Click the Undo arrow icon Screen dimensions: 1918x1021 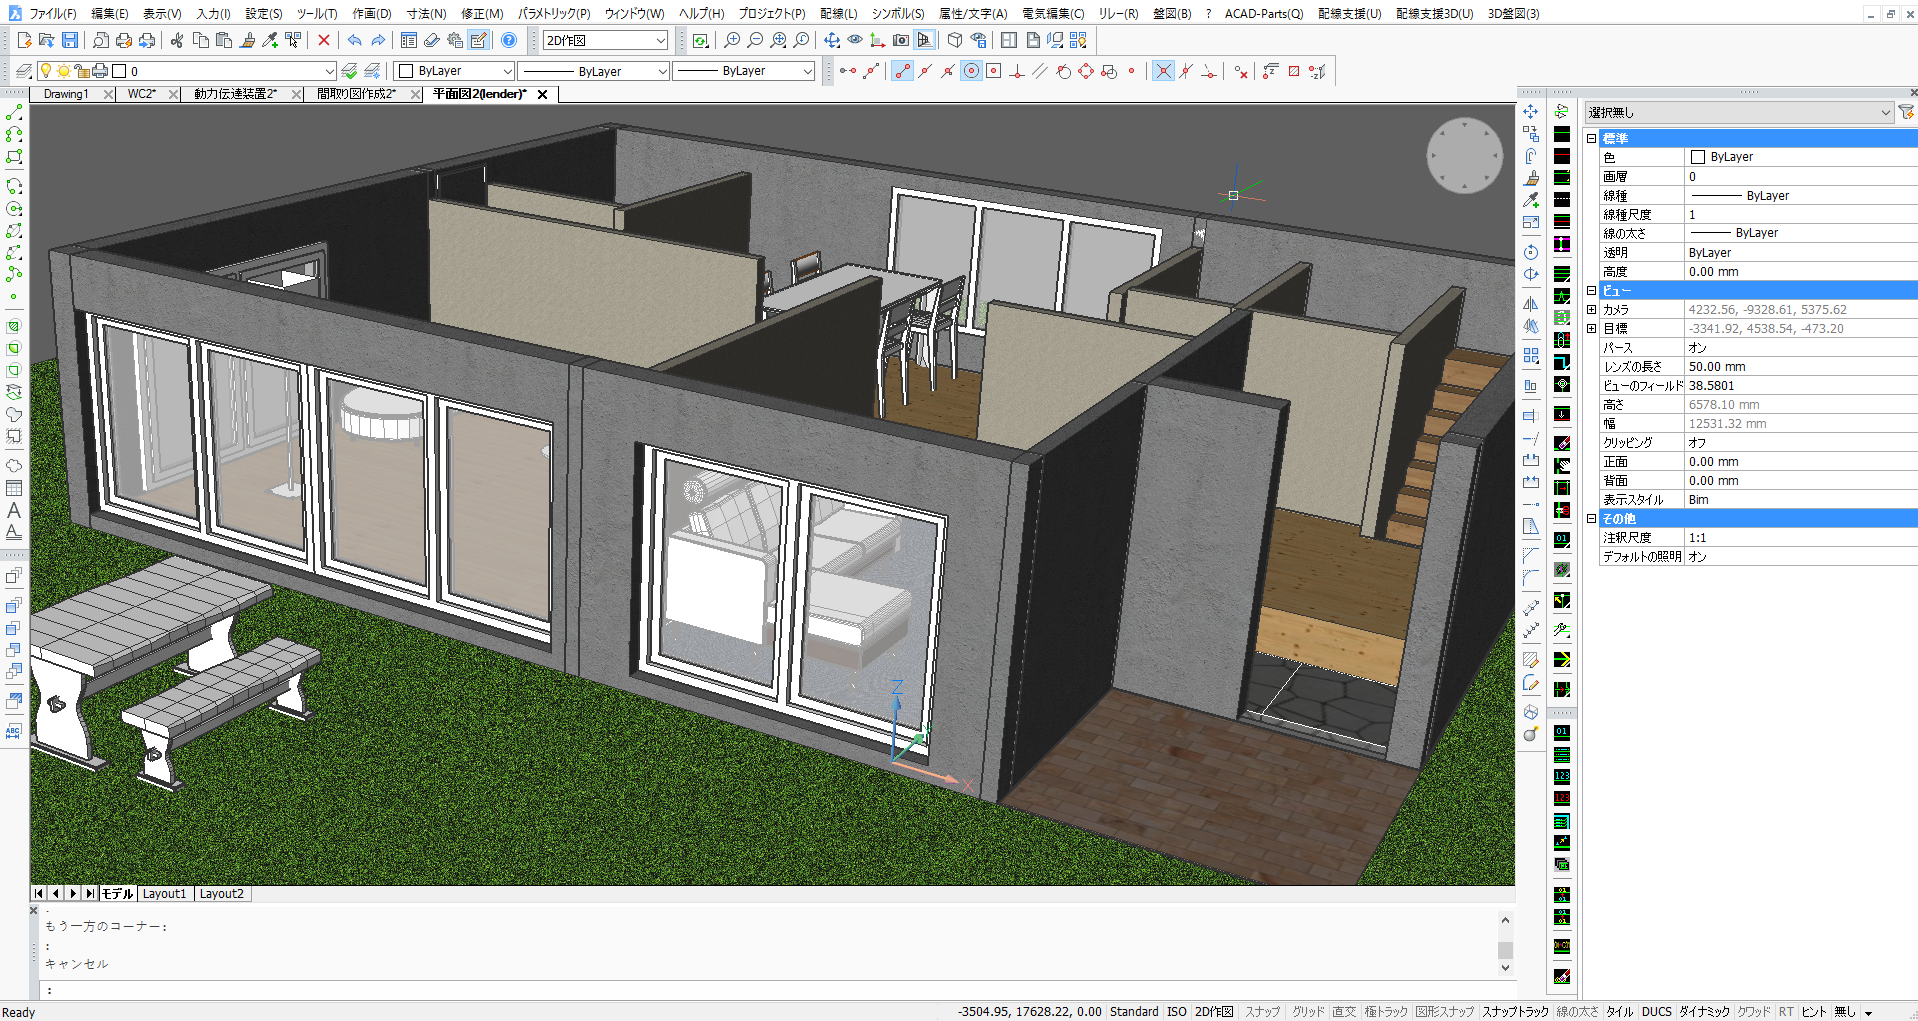point(354,40)
